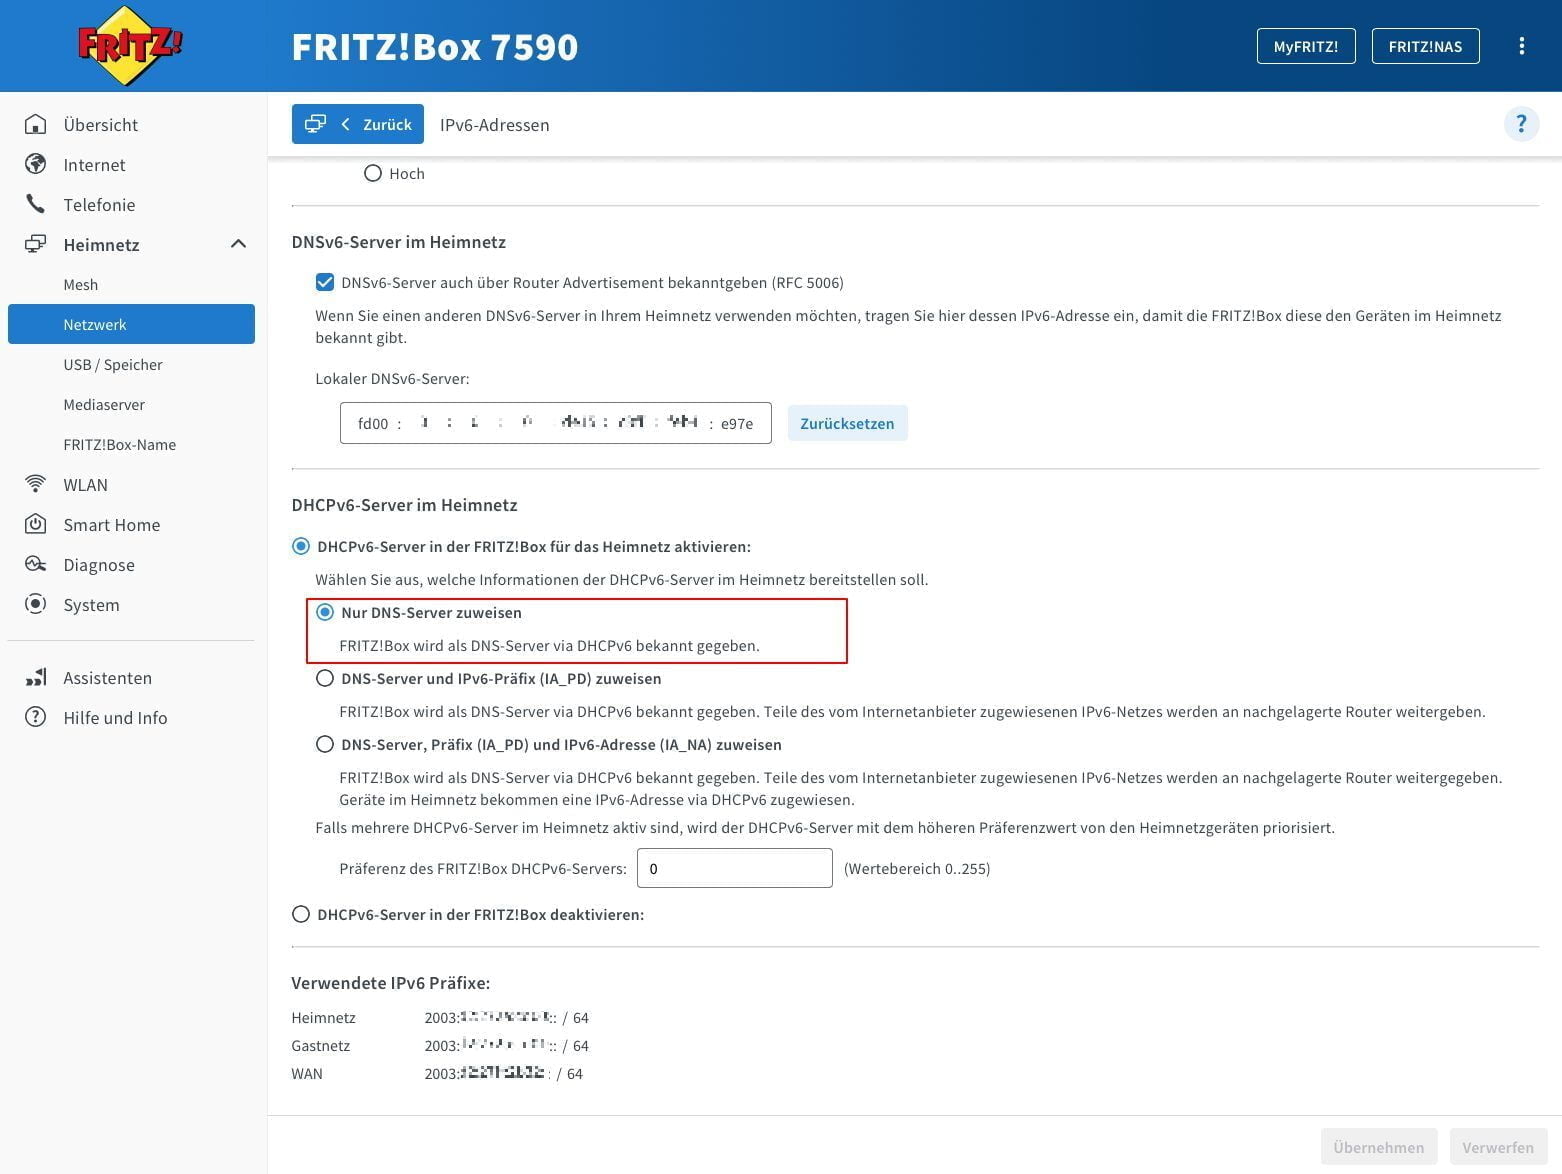
Task: Click the Verwendete IPv6 Präfixe heading
Action: (391, 983)
